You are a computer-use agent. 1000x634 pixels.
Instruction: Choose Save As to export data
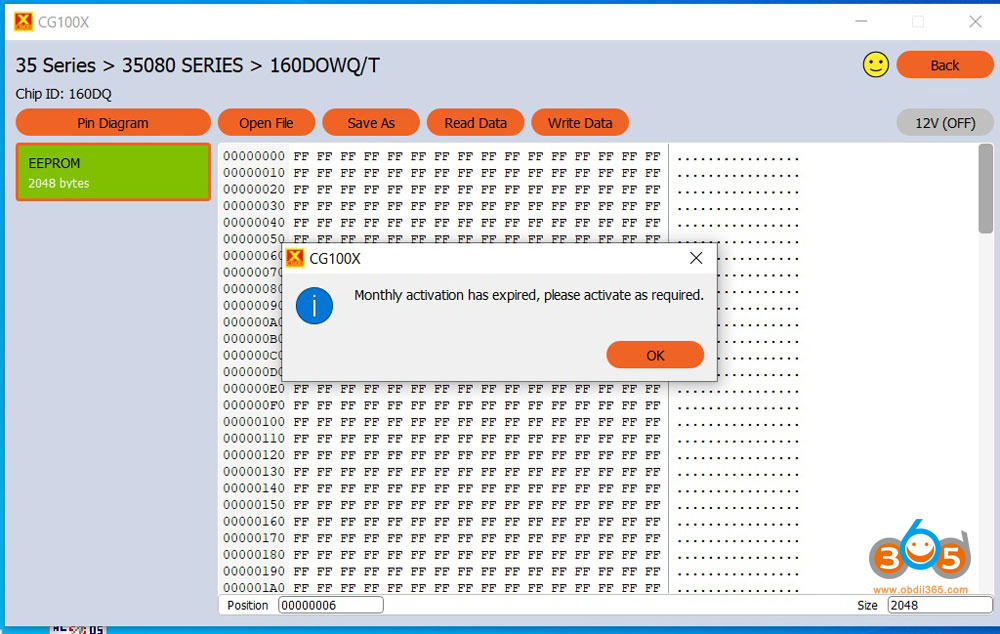[371, 123]
